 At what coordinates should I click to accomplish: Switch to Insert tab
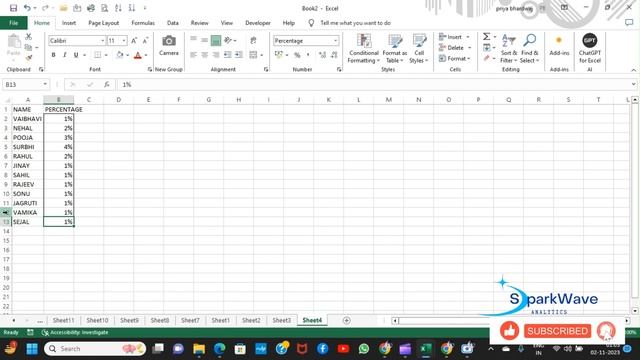[69, 23]
